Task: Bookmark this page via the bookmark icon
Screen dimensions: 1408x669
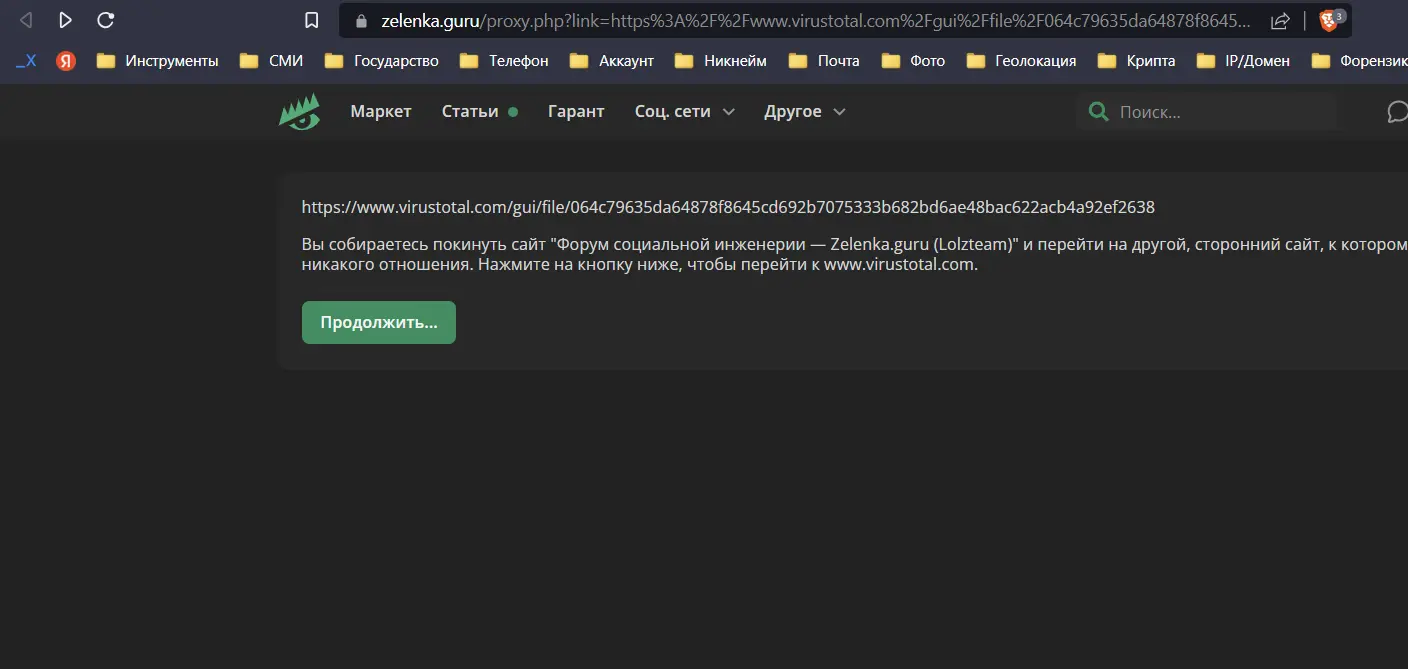Action: click(312, 20)
